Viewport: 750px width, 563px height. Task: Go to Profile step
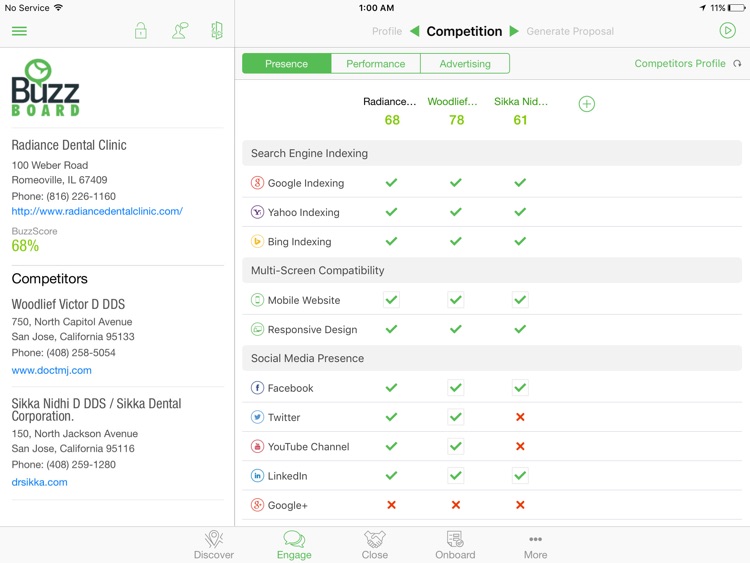[387, 31]
